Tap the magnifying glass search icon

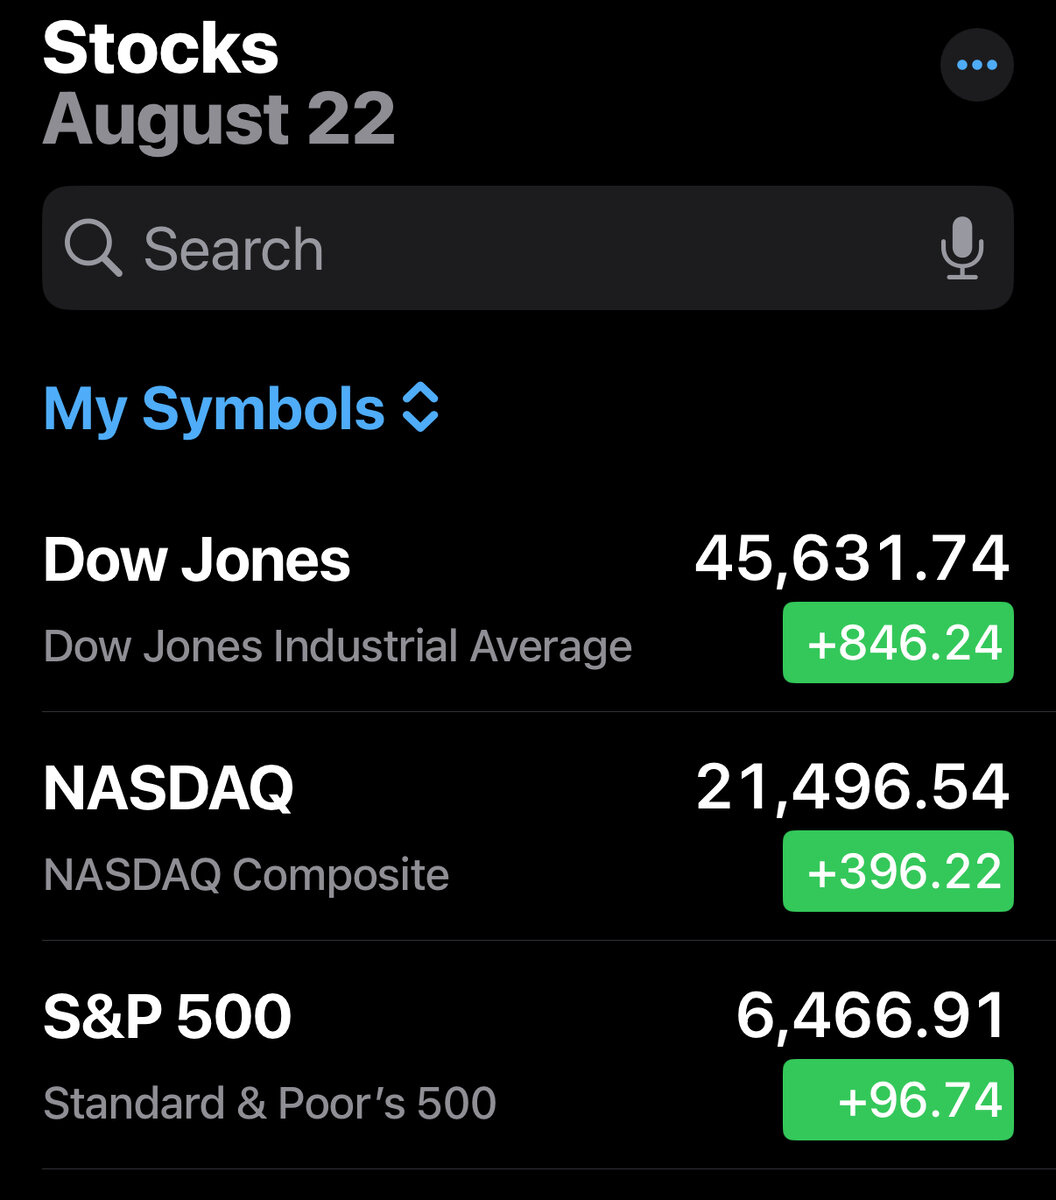point(93,248)
